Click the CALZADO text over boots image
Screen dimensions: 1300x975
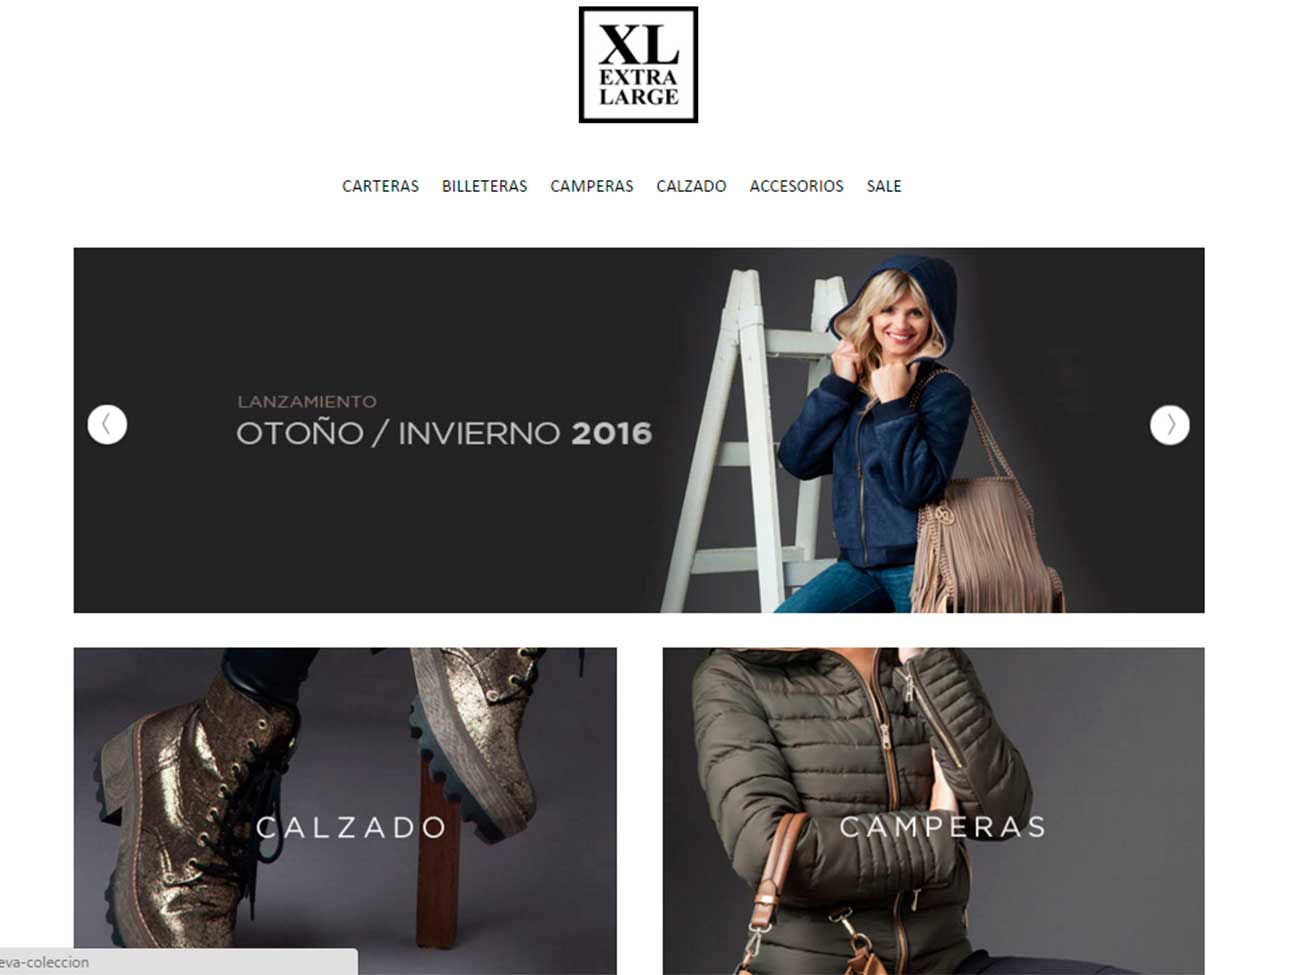tap(351, 827)
